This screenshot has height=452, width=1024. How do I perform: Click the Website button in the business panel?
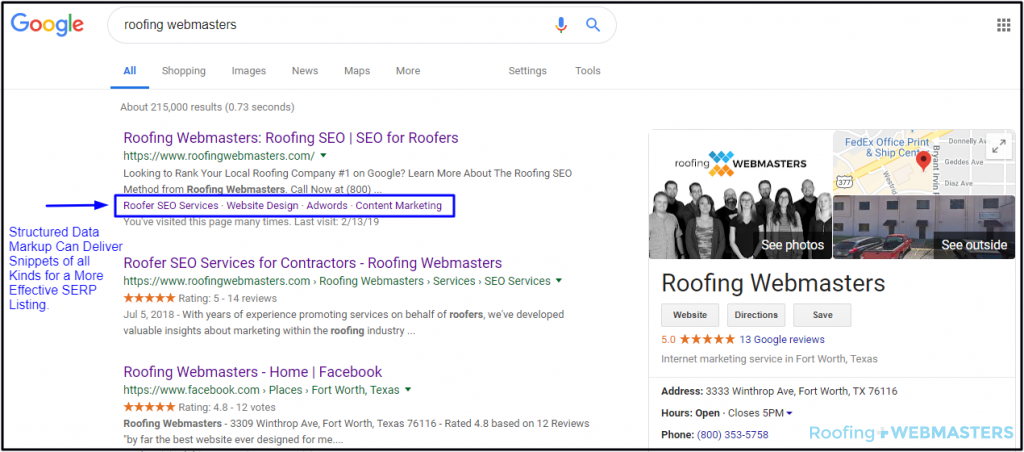coord(690,315)
